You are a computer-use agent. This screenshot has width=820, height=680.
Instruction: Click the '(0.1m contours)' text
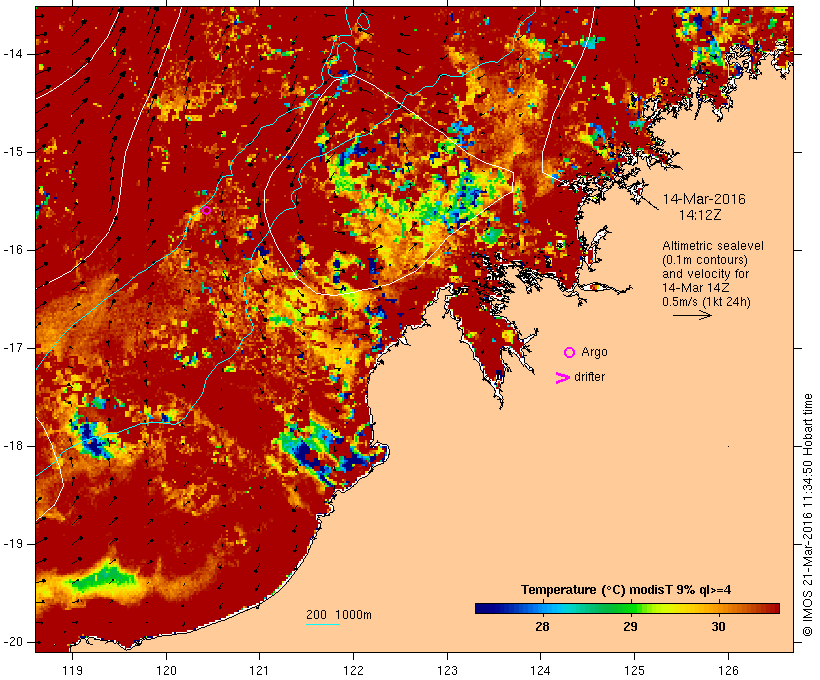(x=704, y=260)
